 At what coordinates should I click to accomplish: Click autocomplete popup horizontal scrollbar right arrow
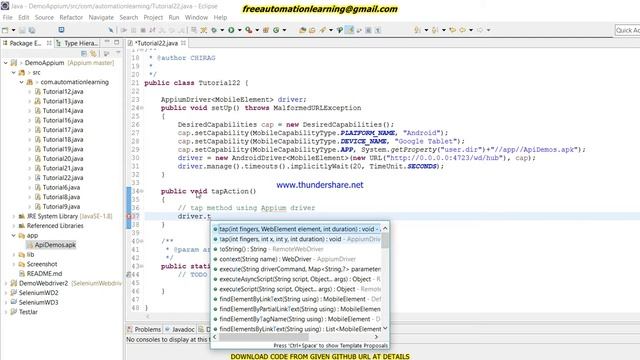pyautogui.click(x=376, y=337)
